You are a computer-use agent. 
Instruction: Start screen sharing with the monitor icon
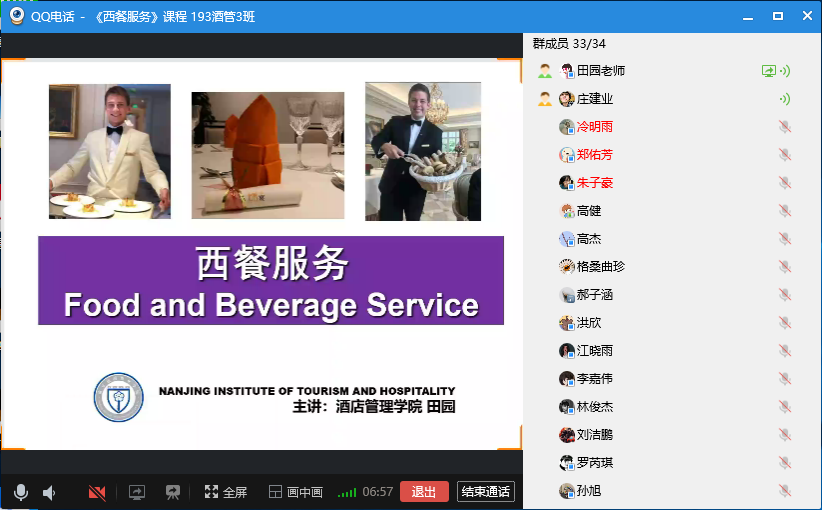coord(137,492)
